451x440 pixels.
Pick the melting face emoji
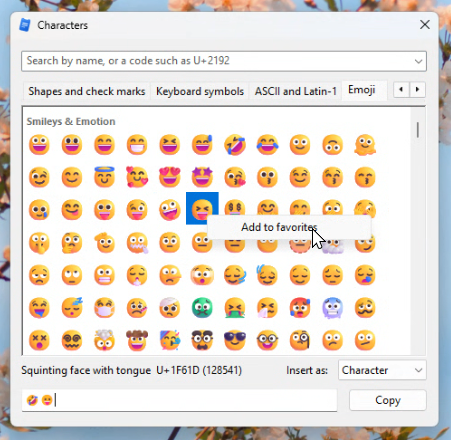click(x=365, y=145)
